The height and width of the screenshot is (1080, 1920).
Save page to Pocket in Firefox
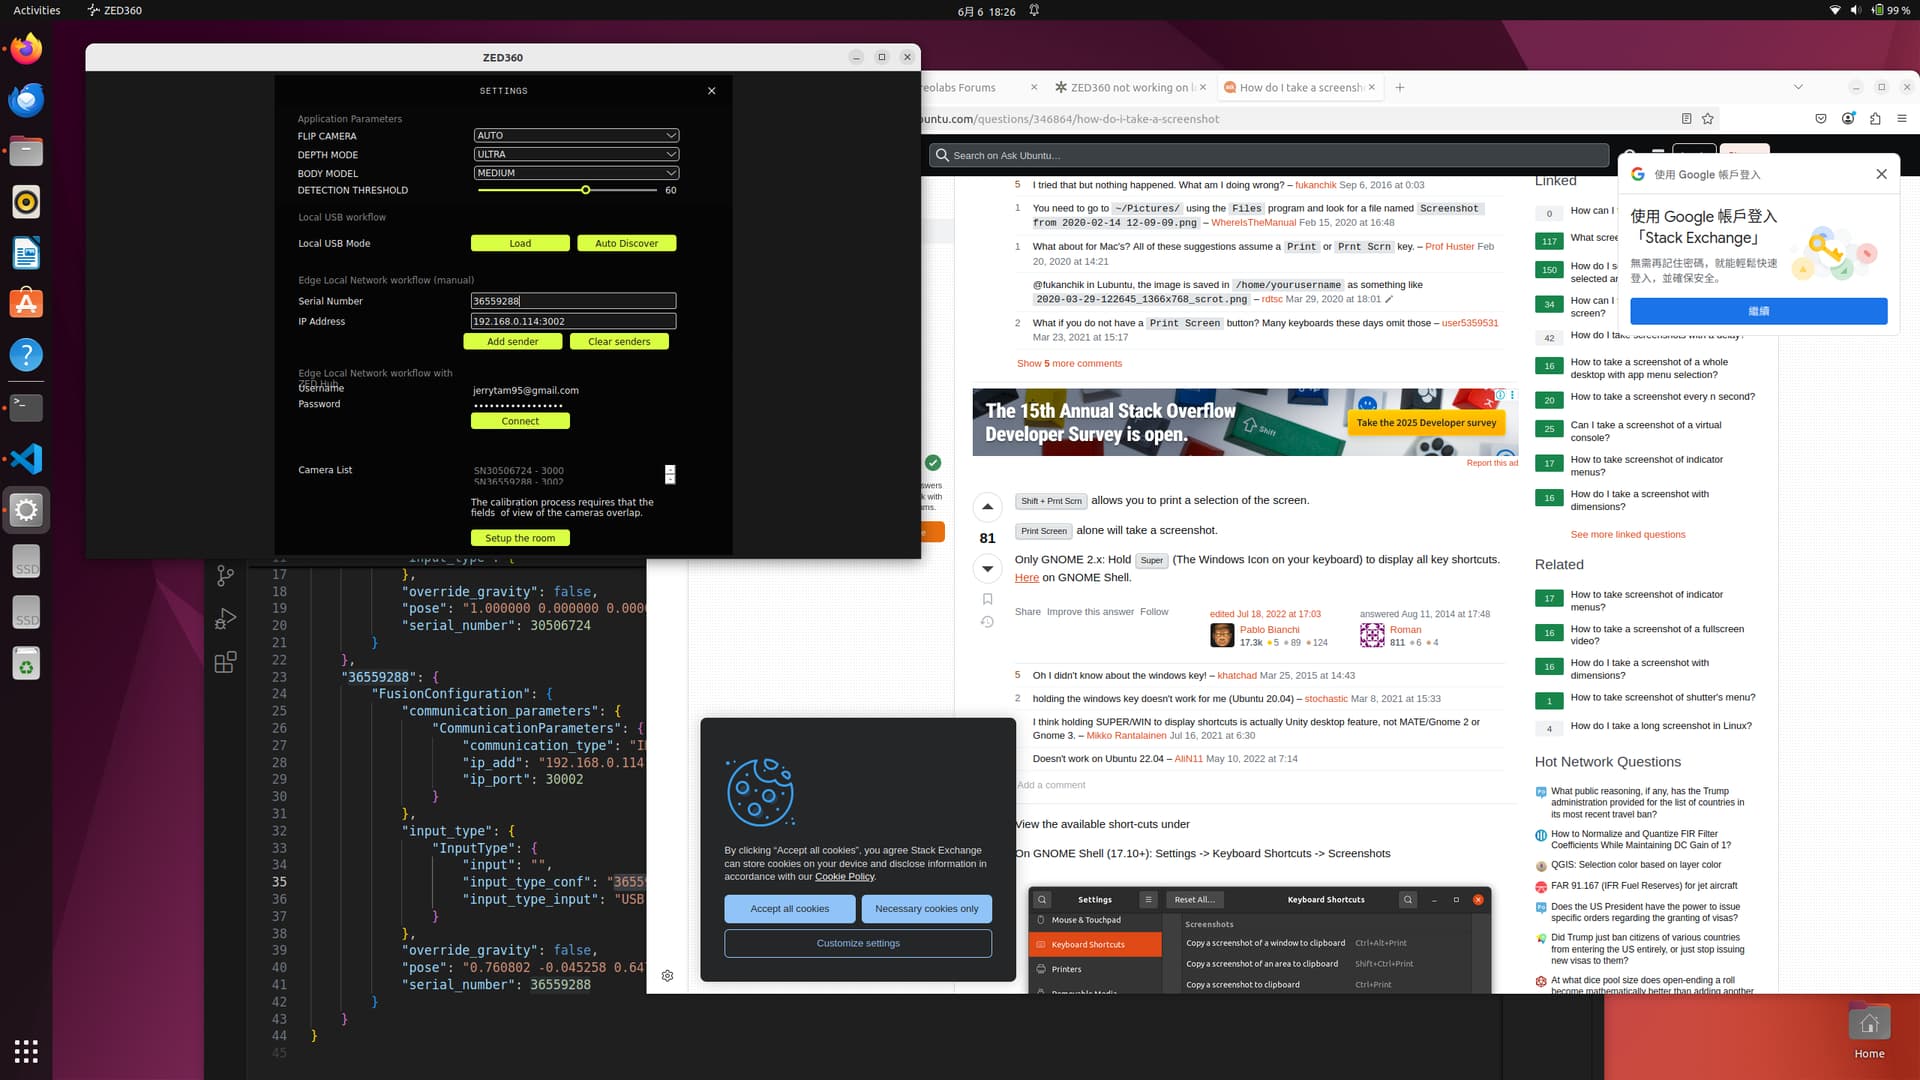coord(1821,119)
